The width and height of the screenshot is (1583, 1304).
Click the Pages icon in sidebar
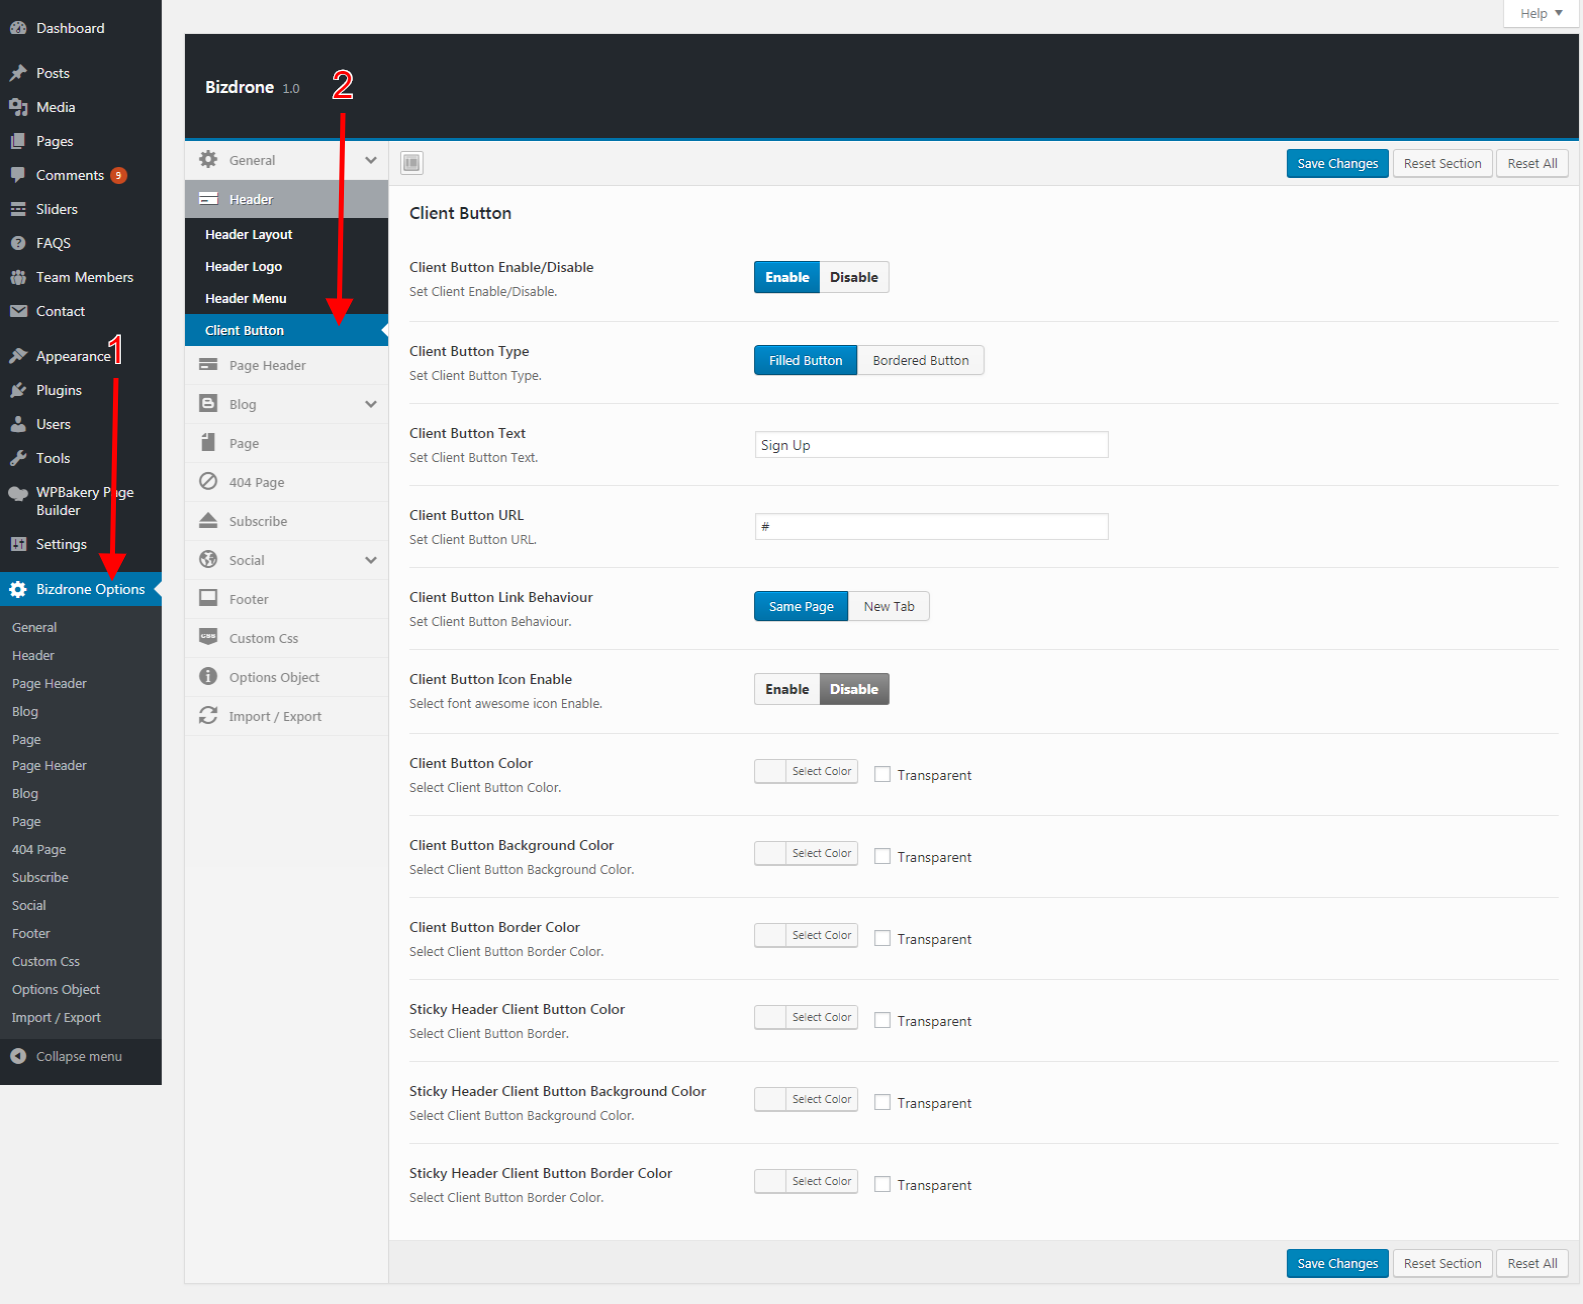[18, 141]
